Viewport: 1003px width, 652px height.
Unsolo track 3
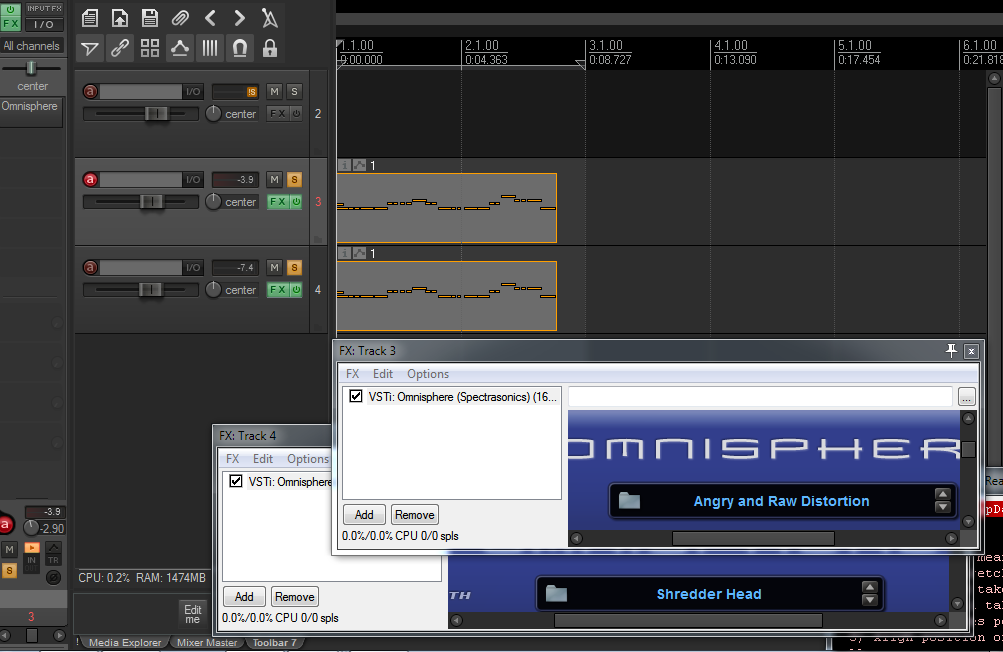(x=294, y=180)
